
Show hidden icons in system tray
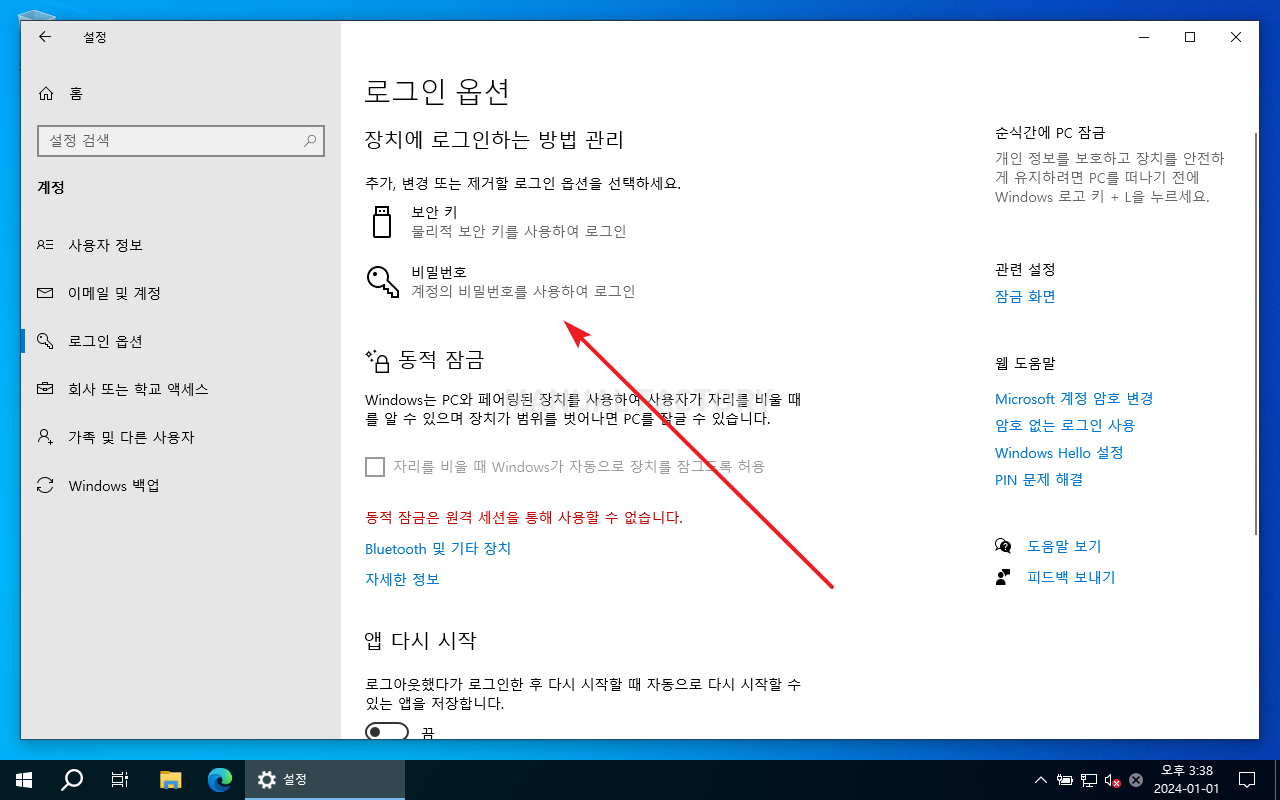coord(1040,779)
